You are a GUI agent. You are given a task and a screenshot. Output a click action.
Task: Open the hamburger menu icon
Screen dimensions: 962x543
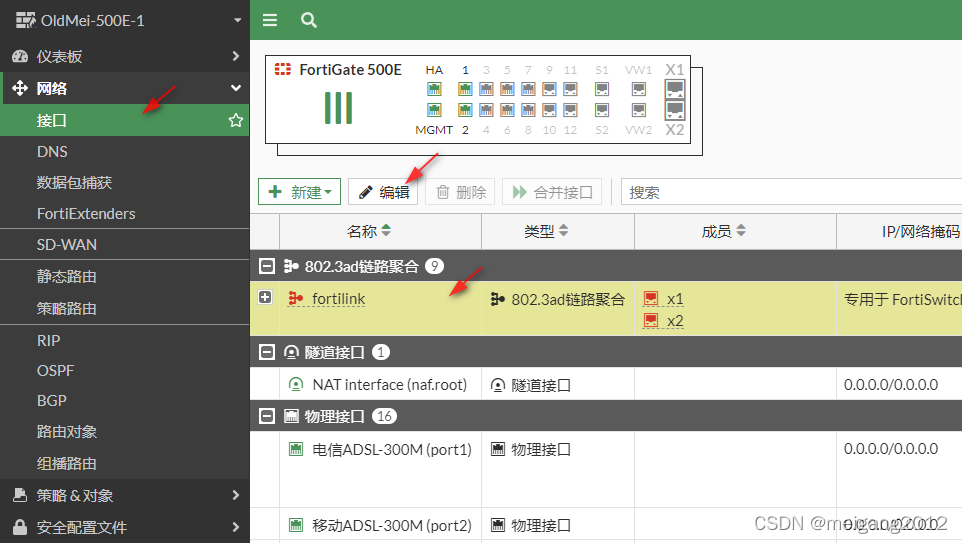pyautogui.click(x=270, y=20)
